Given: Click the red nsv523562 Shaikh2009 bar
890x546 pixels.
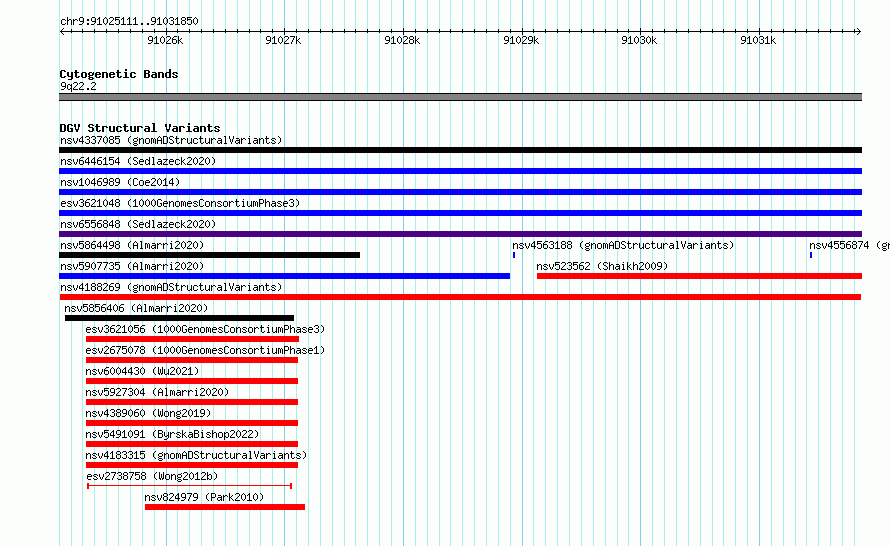Looking at the screenshot, I should tap(699, 276).
